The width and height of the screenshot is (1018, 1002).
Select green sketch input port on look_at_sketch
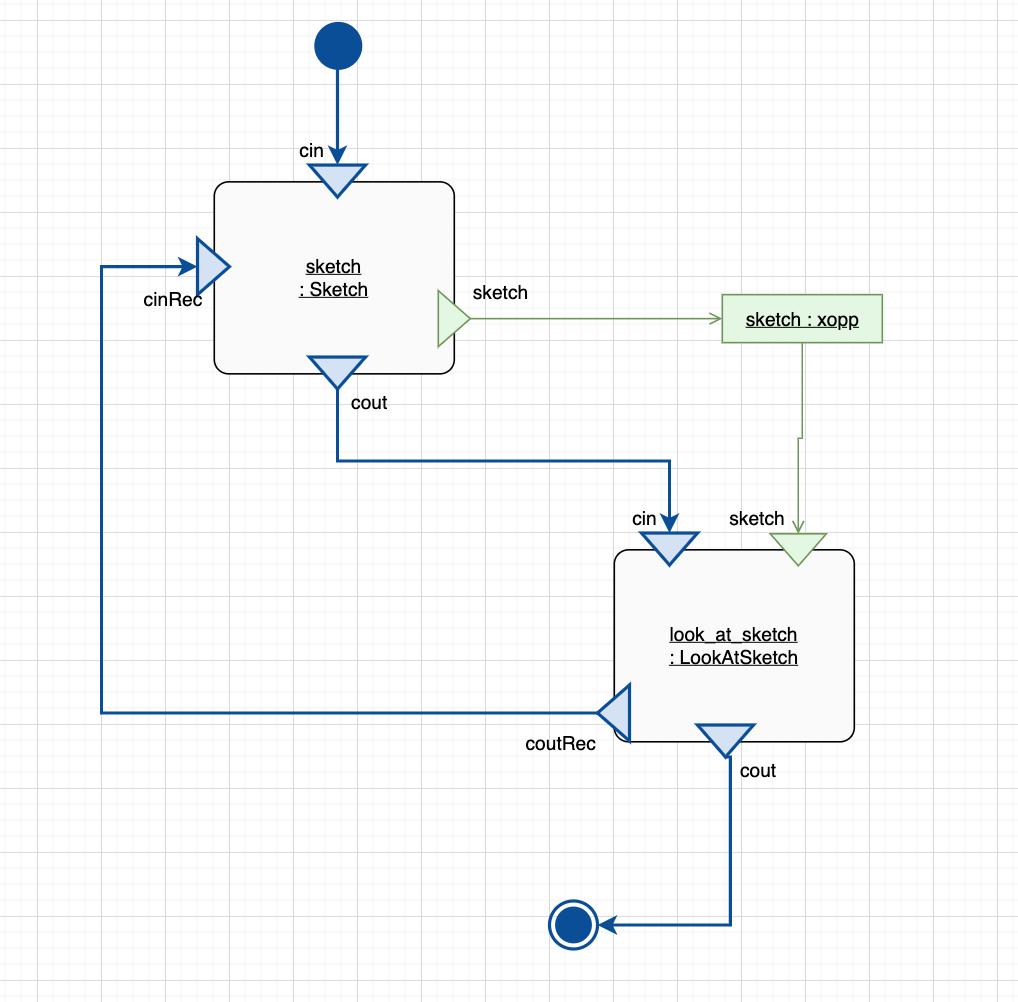(798, 547)
